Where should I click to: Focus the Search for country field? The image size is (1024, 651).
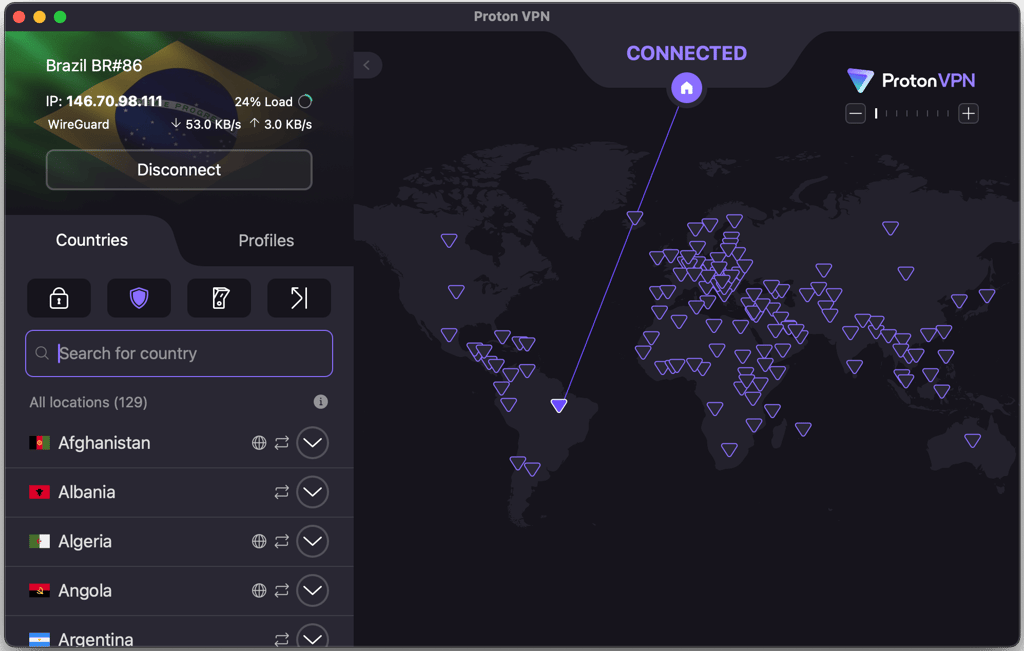(179, 353)
